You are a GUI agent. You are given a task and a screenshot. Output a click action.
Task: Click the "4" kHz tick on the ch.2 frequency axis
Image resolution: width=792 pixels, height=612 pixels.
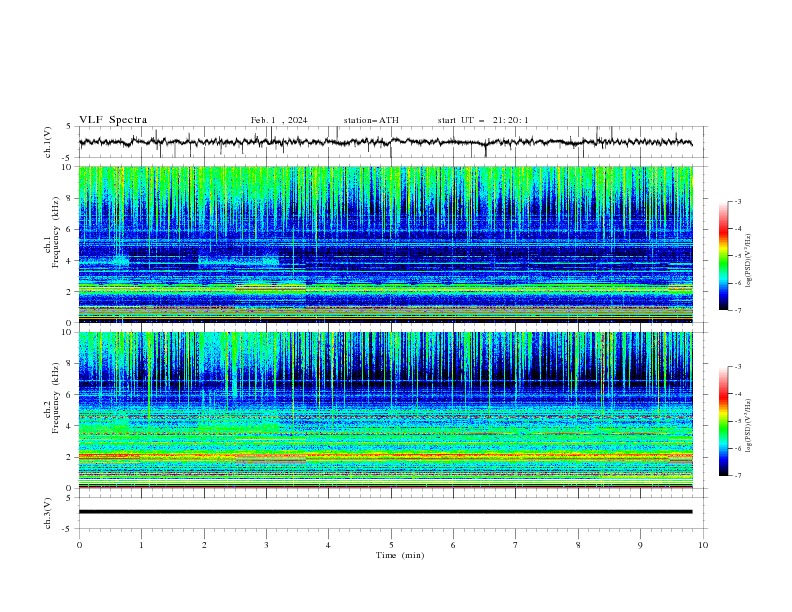[x=69, y=426]
